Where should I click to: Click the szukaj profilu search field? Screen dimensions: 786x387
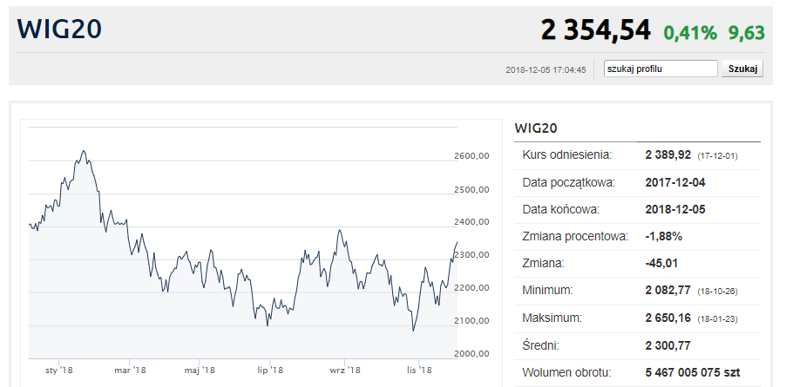pos(660,69)
